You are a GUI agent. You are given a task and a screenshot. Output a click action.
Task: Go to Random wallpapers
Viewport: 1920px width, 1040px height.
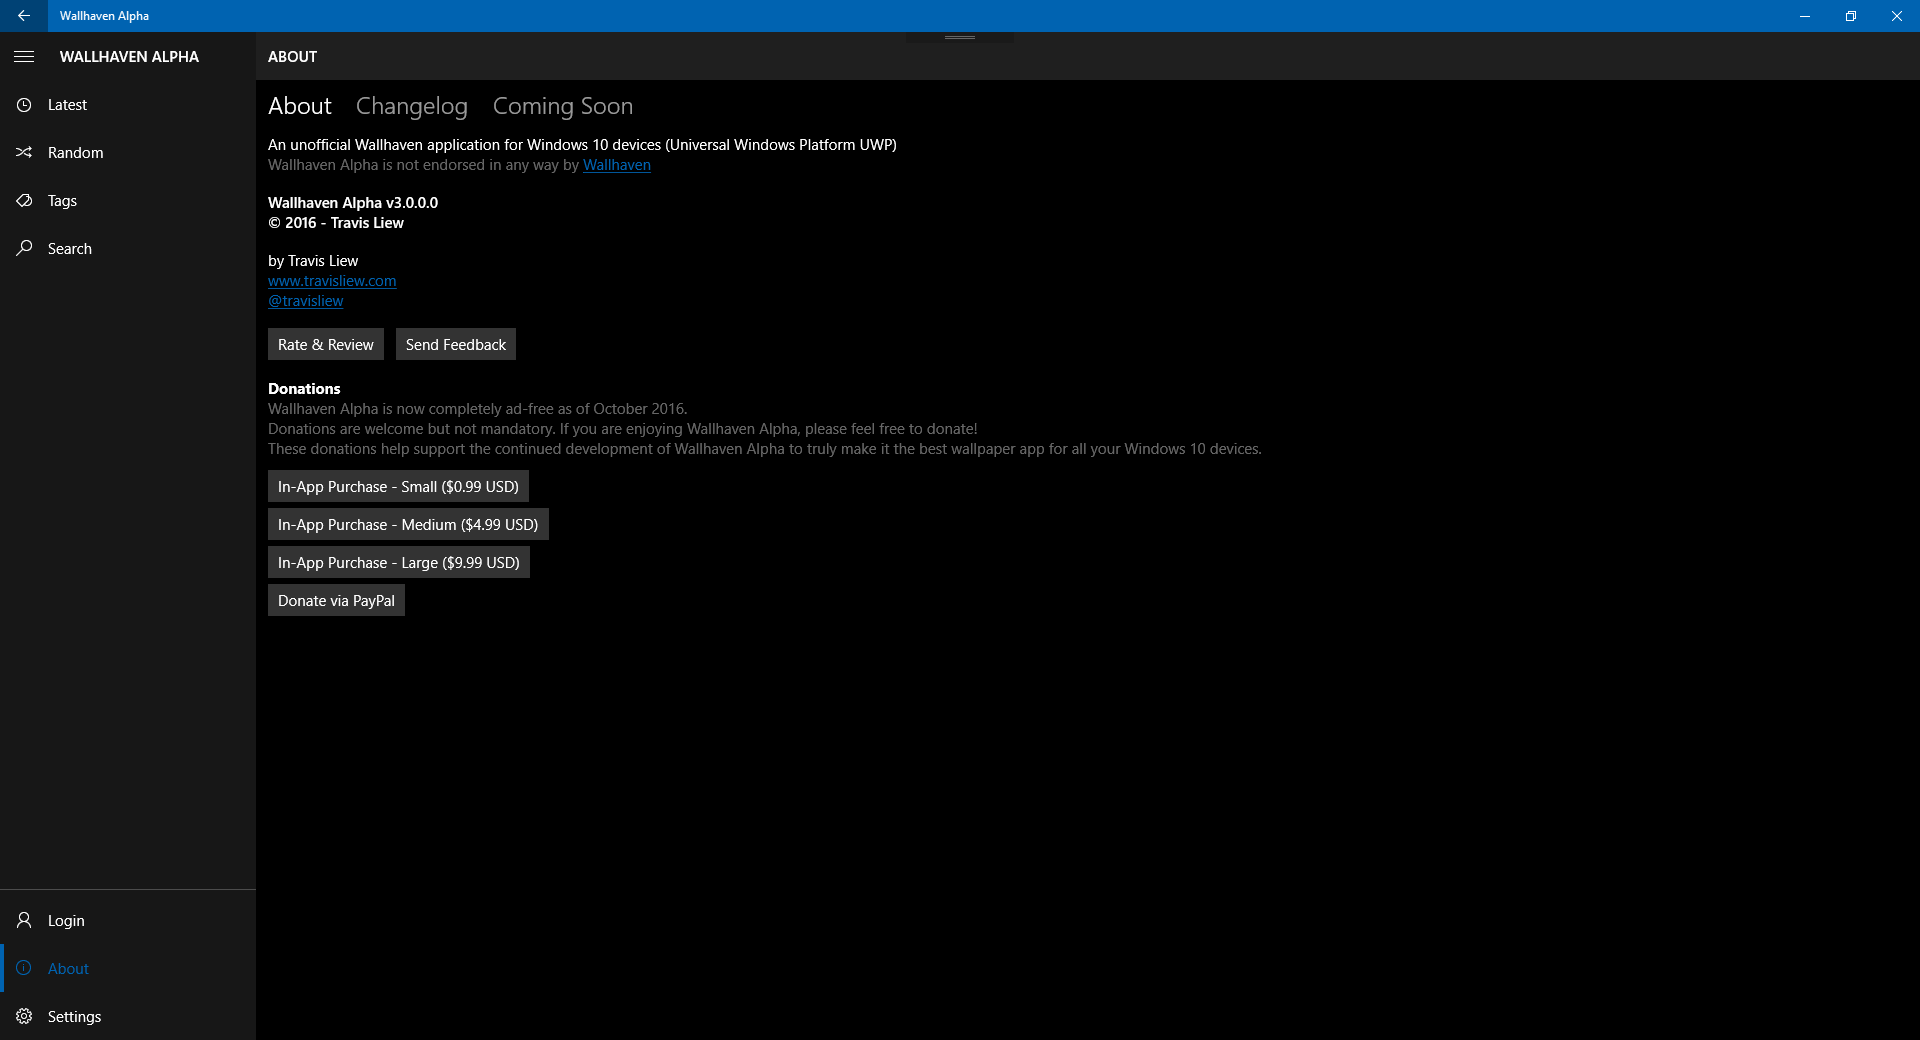128,153
